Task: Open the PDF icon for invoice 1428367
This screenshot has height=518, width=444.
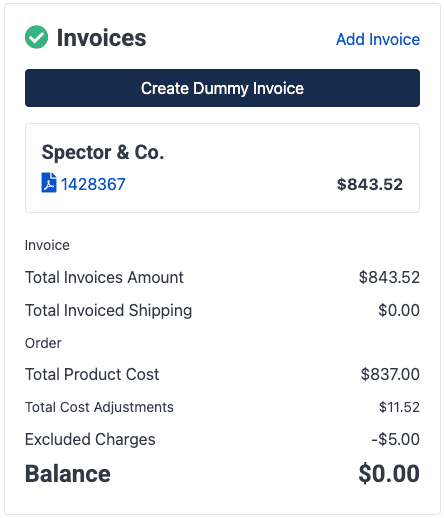Action: [x=49, y=183]
